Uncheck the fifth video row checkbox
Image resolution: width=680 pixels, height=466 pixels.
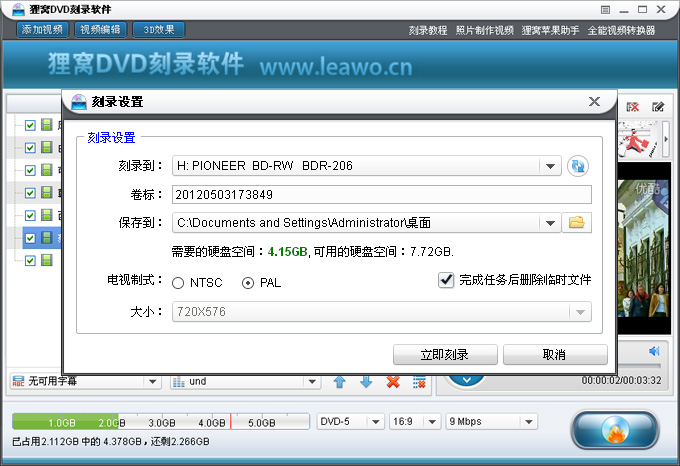[30, 215]
